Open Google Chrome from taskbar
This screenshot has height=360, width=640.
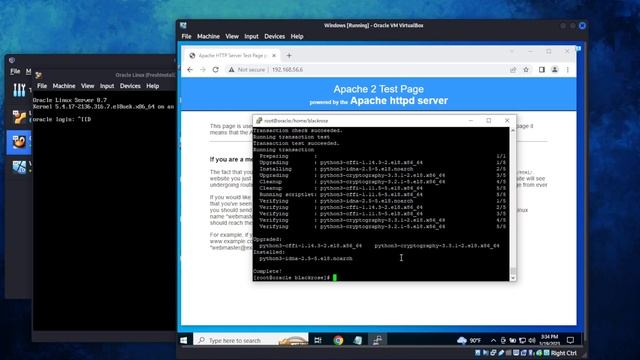click(x=338, y=340)
